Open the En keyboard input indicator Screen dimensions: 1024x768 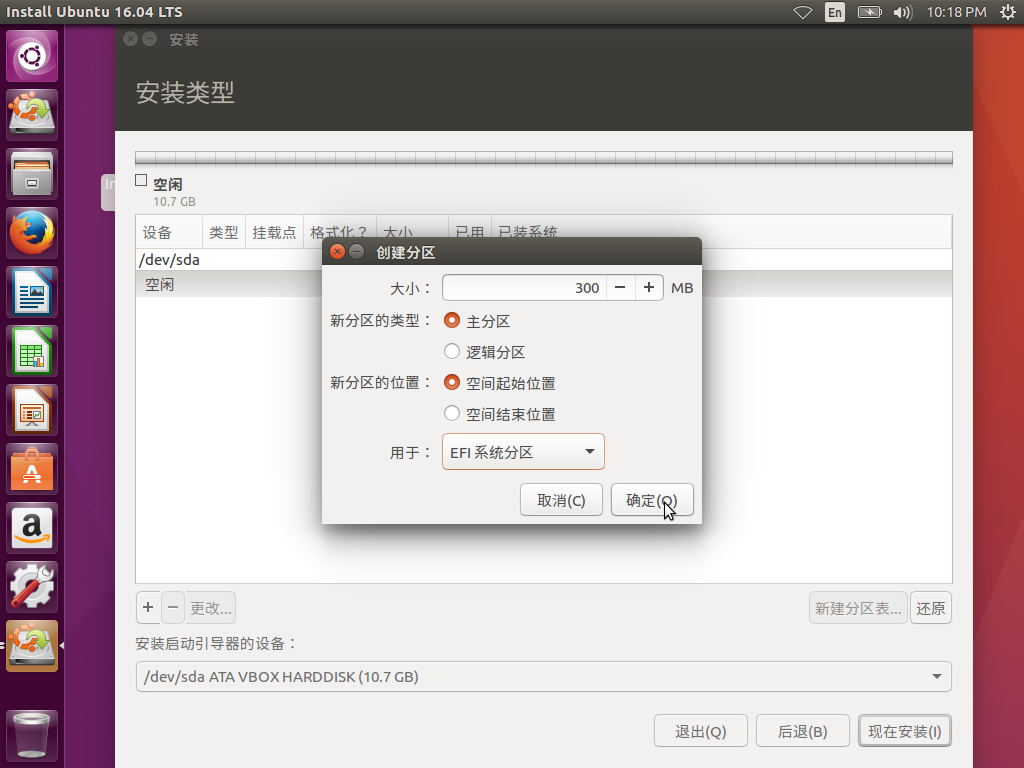[835, 12]
